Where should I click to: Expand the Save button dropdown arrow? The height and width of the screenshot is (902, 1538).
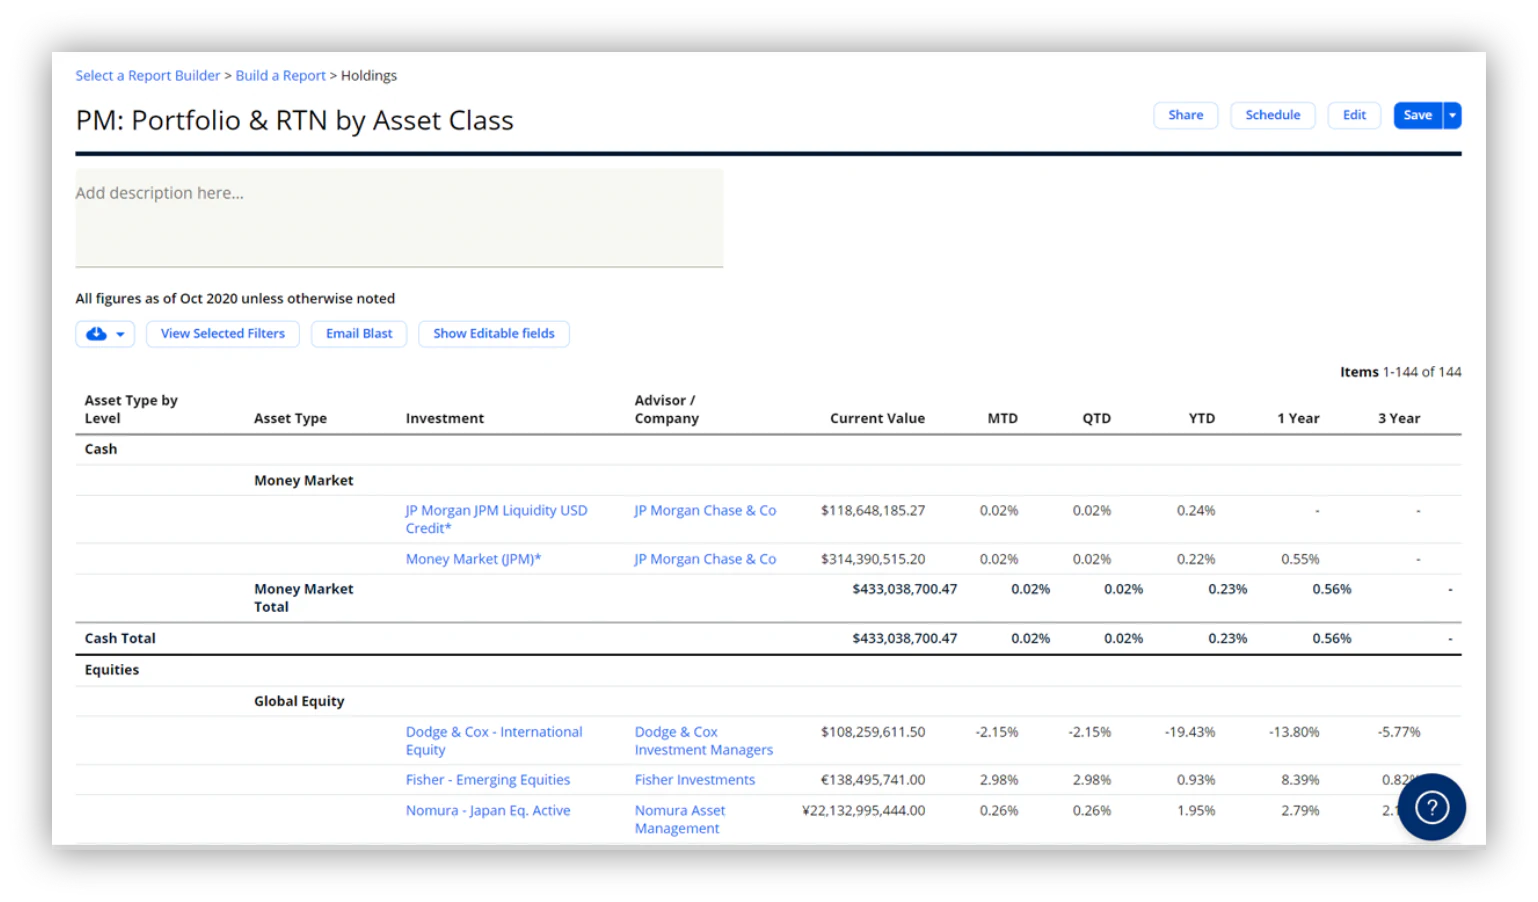coord(1452,116)
